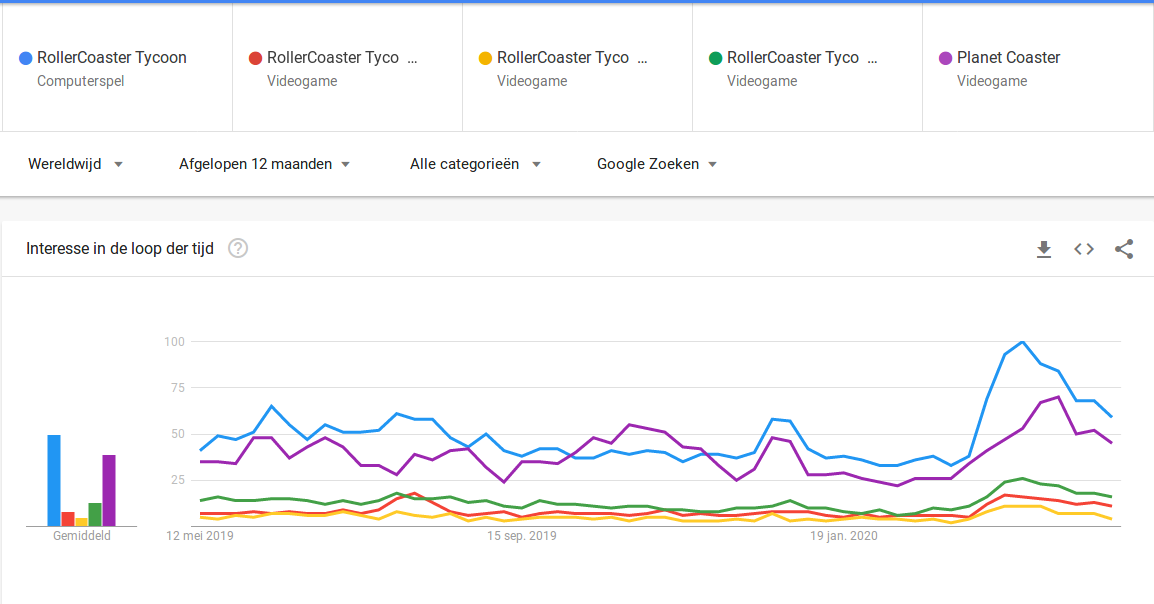Click the green average bar above Gemiddeld
1154x604 pixels.
[95, 514]
